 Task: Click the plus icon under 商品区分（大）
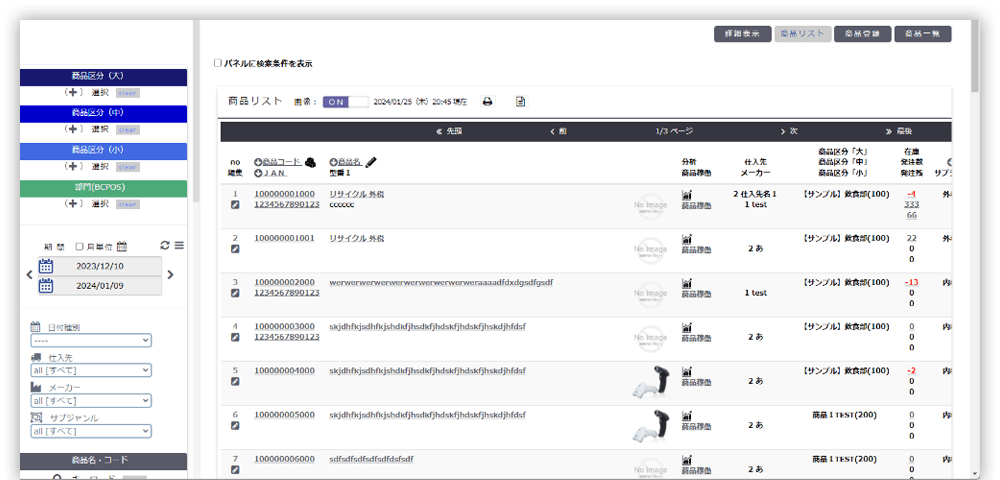pyautogui.click(x=73, y=92)
